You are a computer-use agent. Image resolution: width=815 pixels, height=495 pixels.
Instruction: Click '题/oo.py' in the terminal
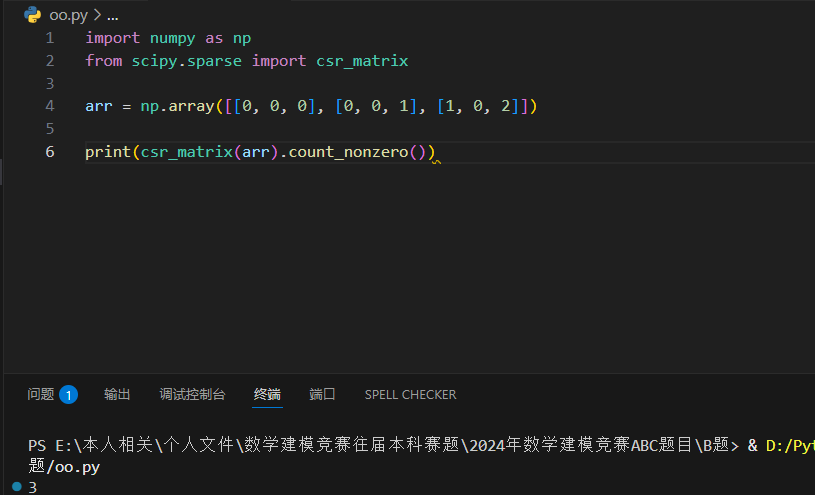pyautogui.click(x=64, y=466)
